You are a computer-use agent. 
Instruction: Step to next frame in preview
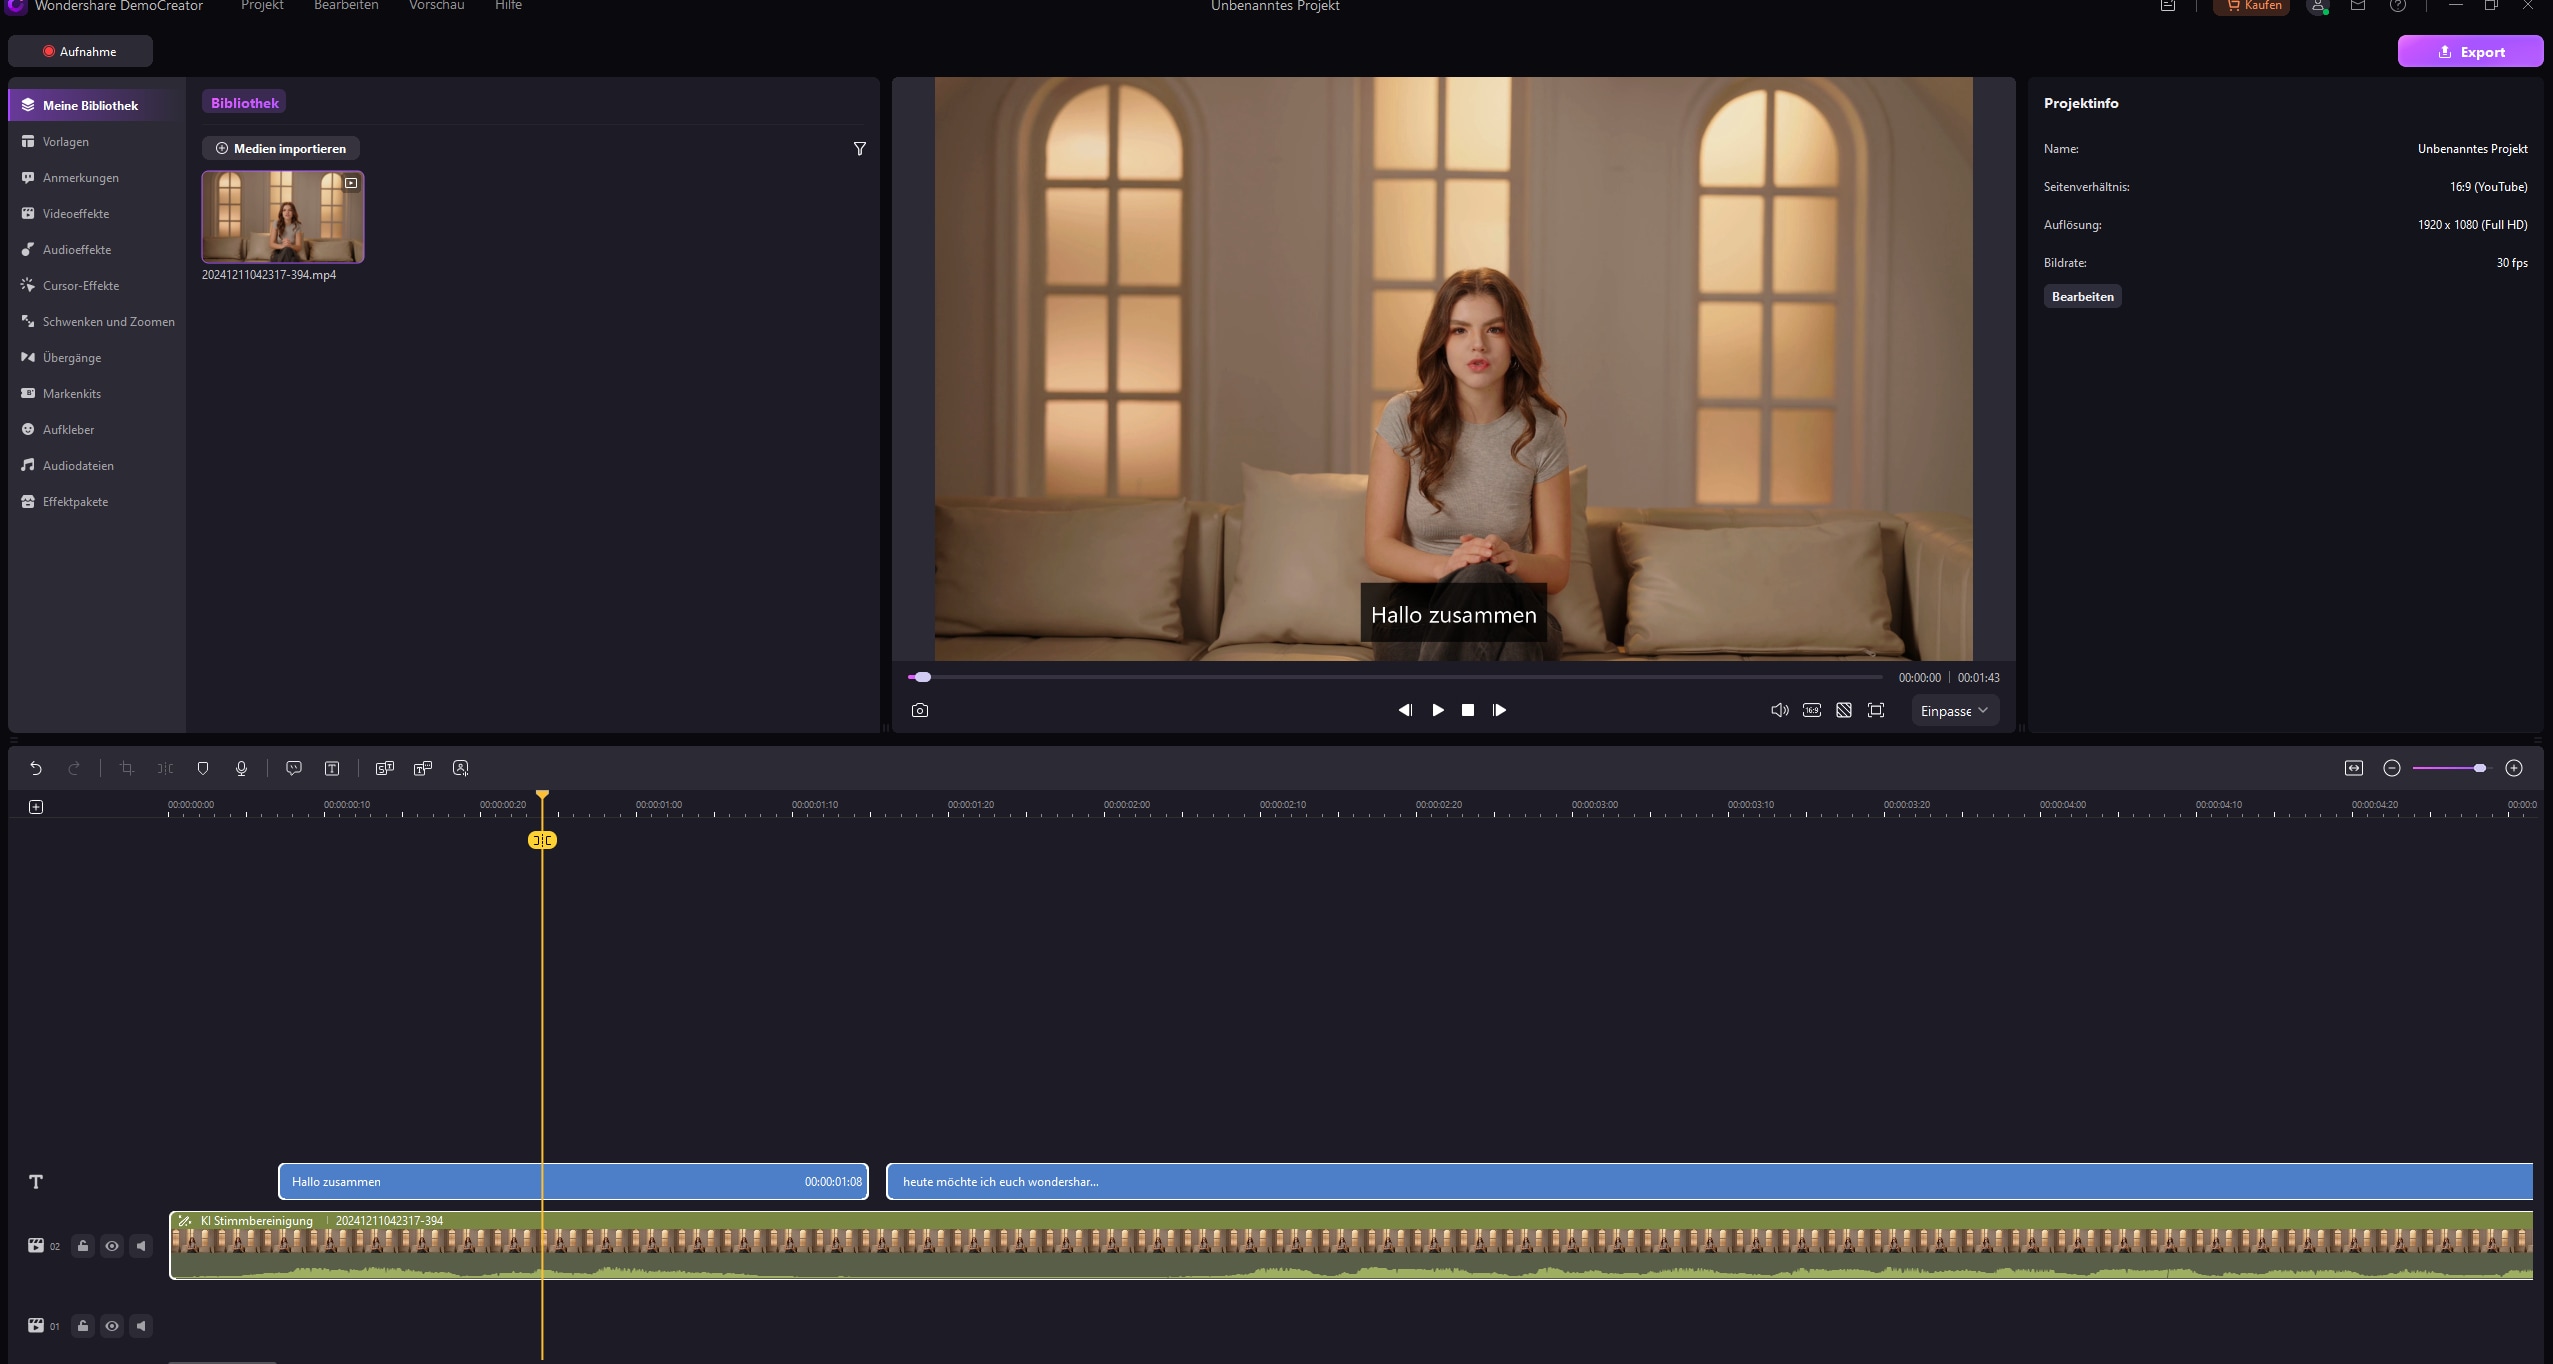1499,710
